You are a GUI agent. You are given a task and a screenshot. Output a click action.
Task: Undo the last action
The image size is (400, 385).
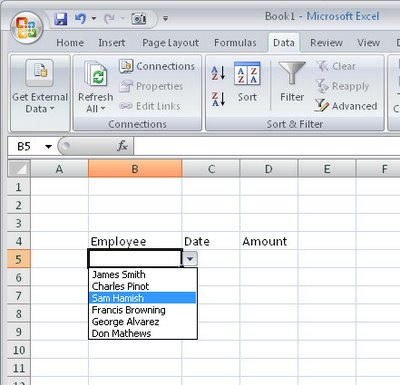point(80,19)
